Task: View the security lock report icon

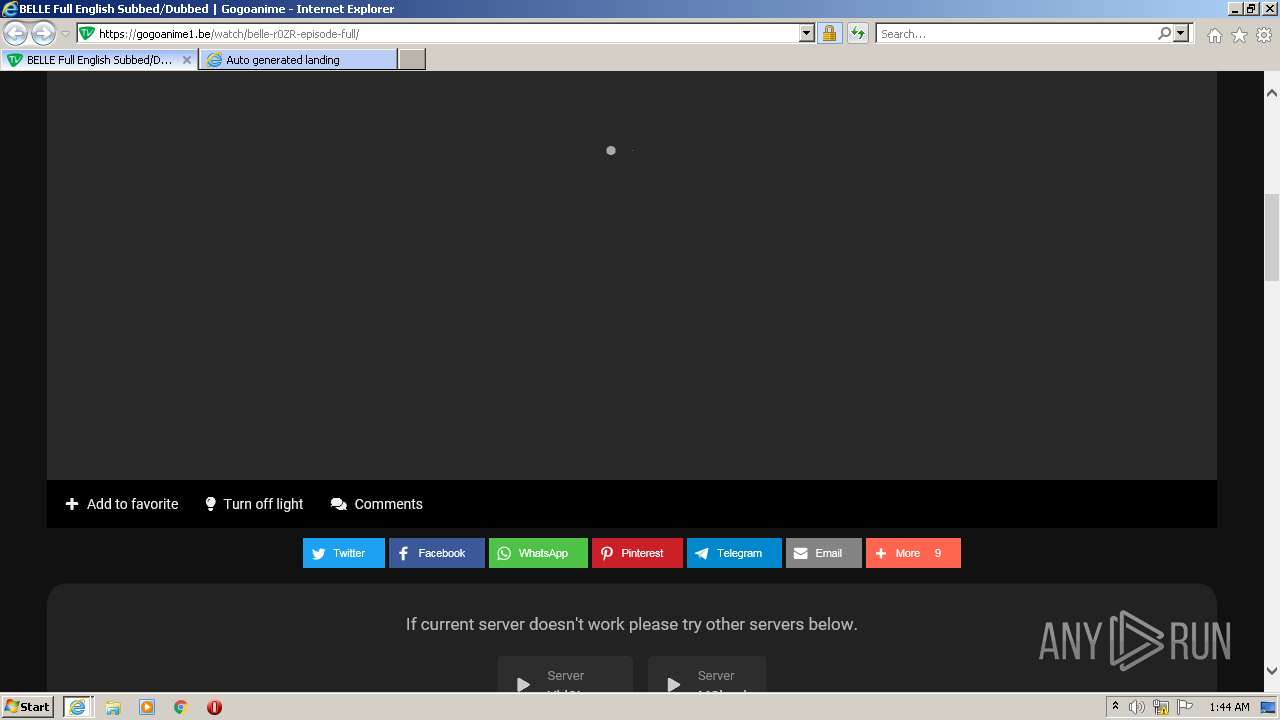Action: click(x=829, y=33)
